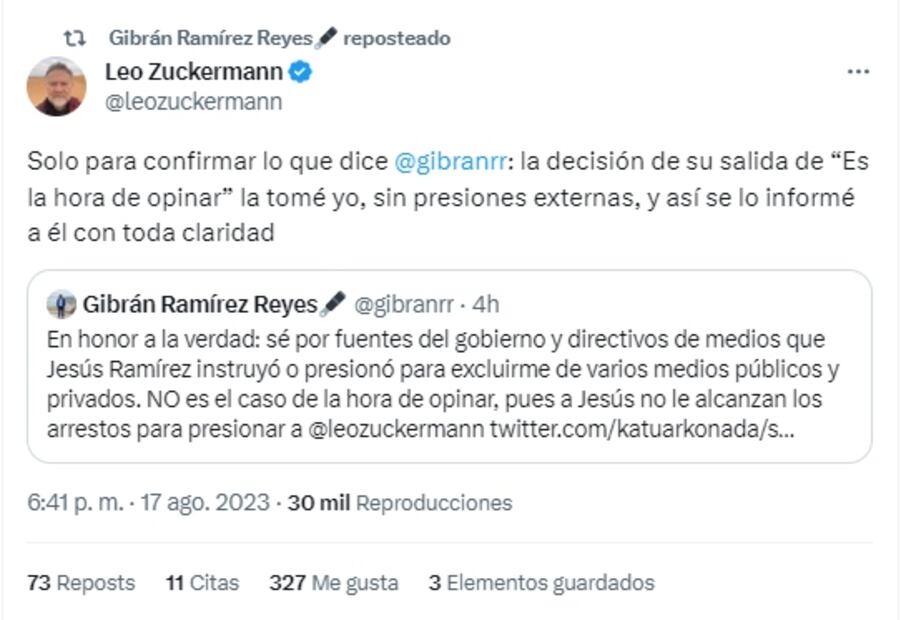Open the three-dot more options menu
Viewport: 906px width, 620px height.
[857, 72]
